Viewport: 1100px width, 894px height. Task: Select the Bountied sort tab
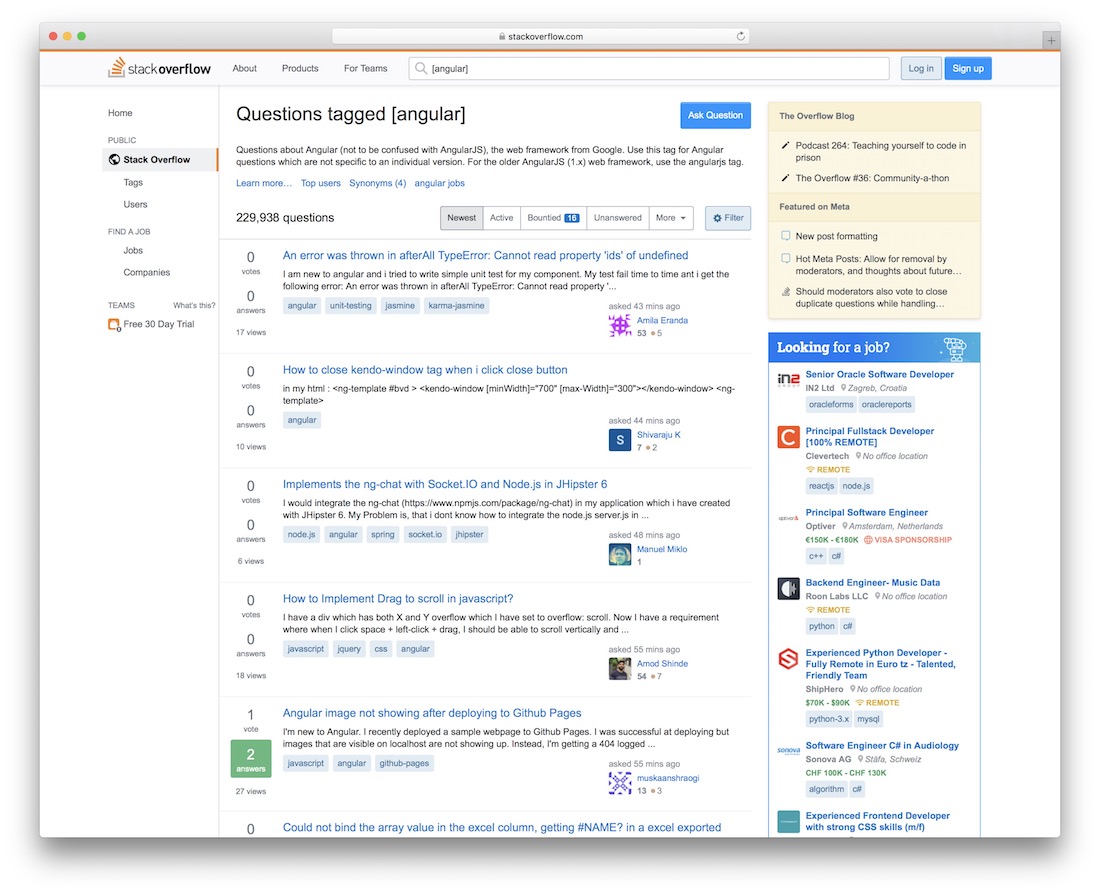pos(553,218)
